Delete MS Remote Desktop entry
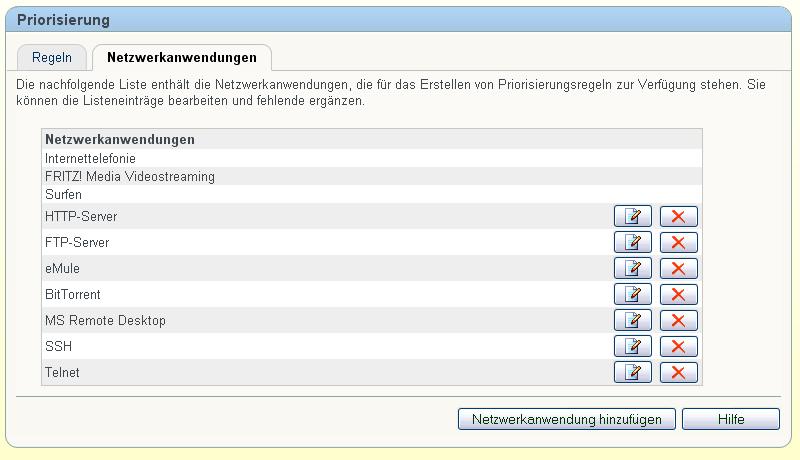 tap(678, 320)
